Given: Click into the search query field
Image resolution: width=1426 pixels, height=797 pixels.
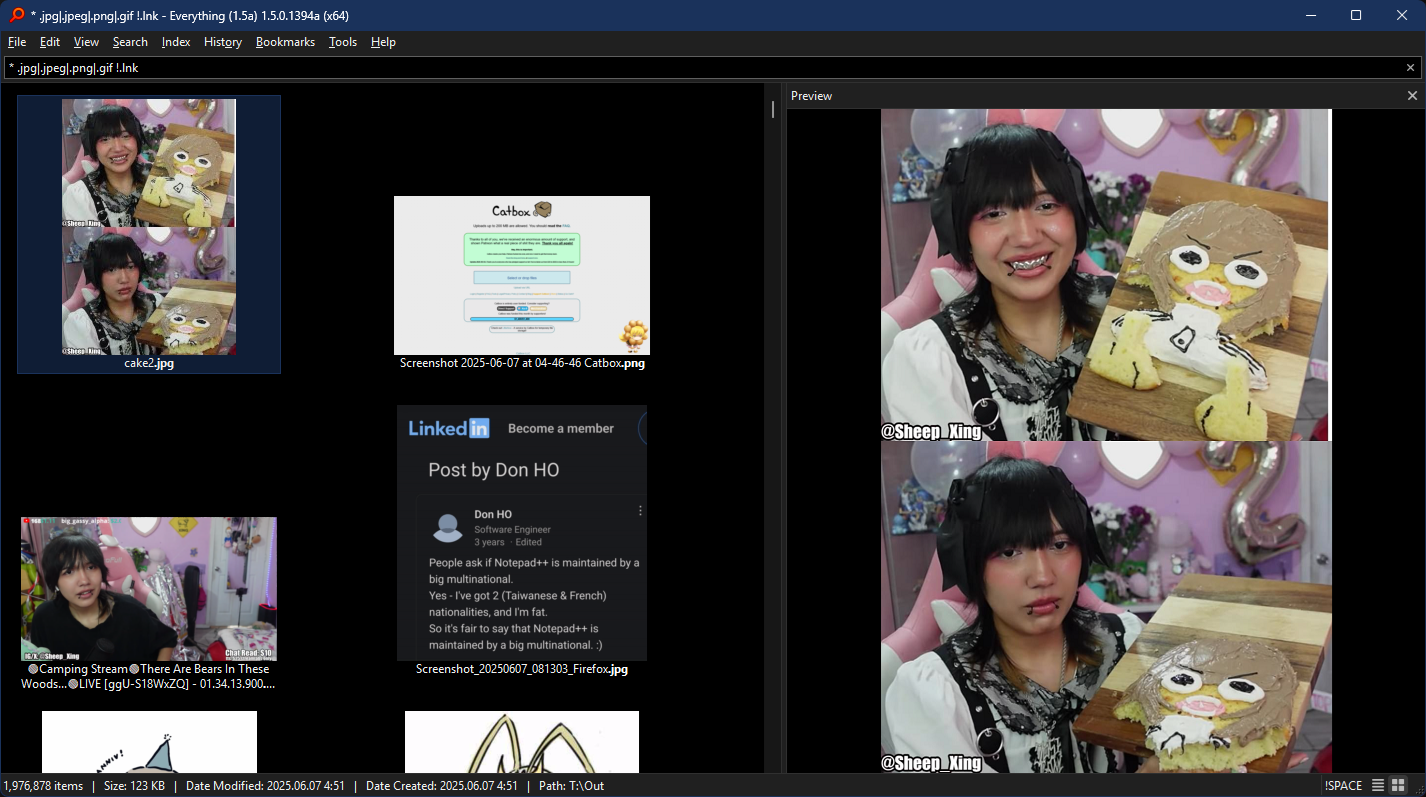Looking at the screenshot, I should (700, 68).
